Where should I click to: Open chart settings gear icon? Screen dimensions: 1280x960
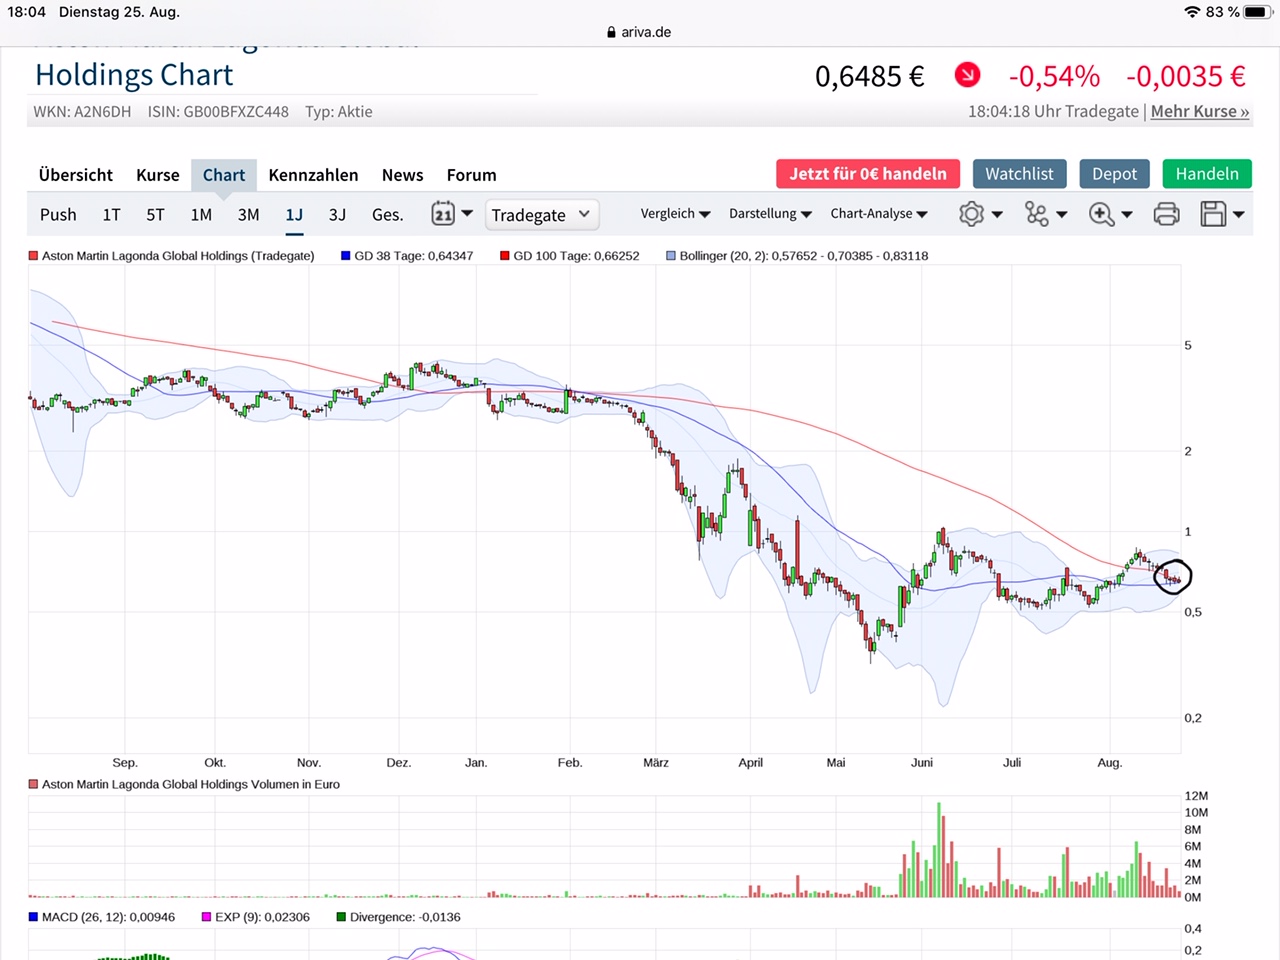971,214
